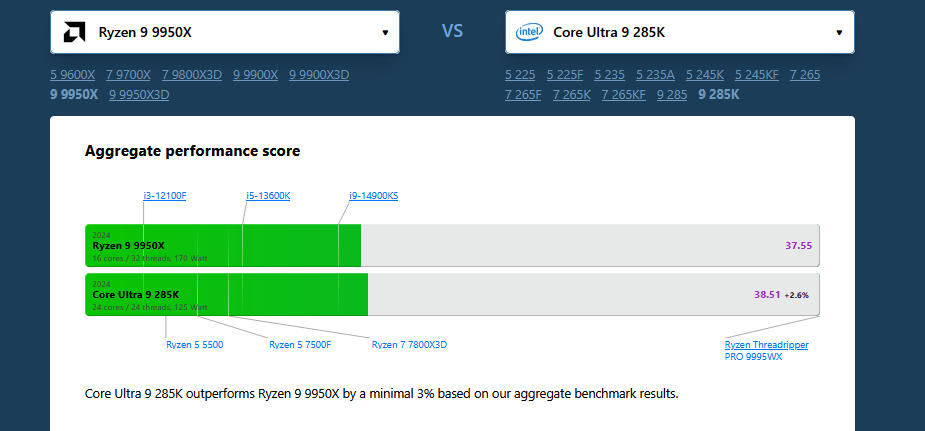This screenshot has width=925, height=431.
Task: Open the i5-13600K reference link
Action: point(268,196)
